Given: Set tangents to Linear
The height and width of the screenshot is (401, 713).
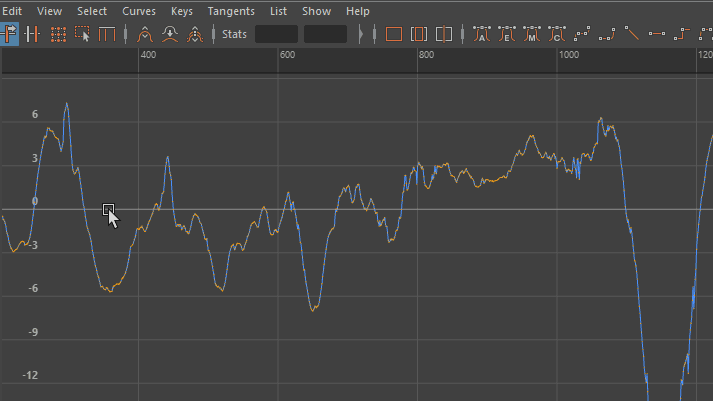Looking at the screenshot, I should (x=632, y=34).
